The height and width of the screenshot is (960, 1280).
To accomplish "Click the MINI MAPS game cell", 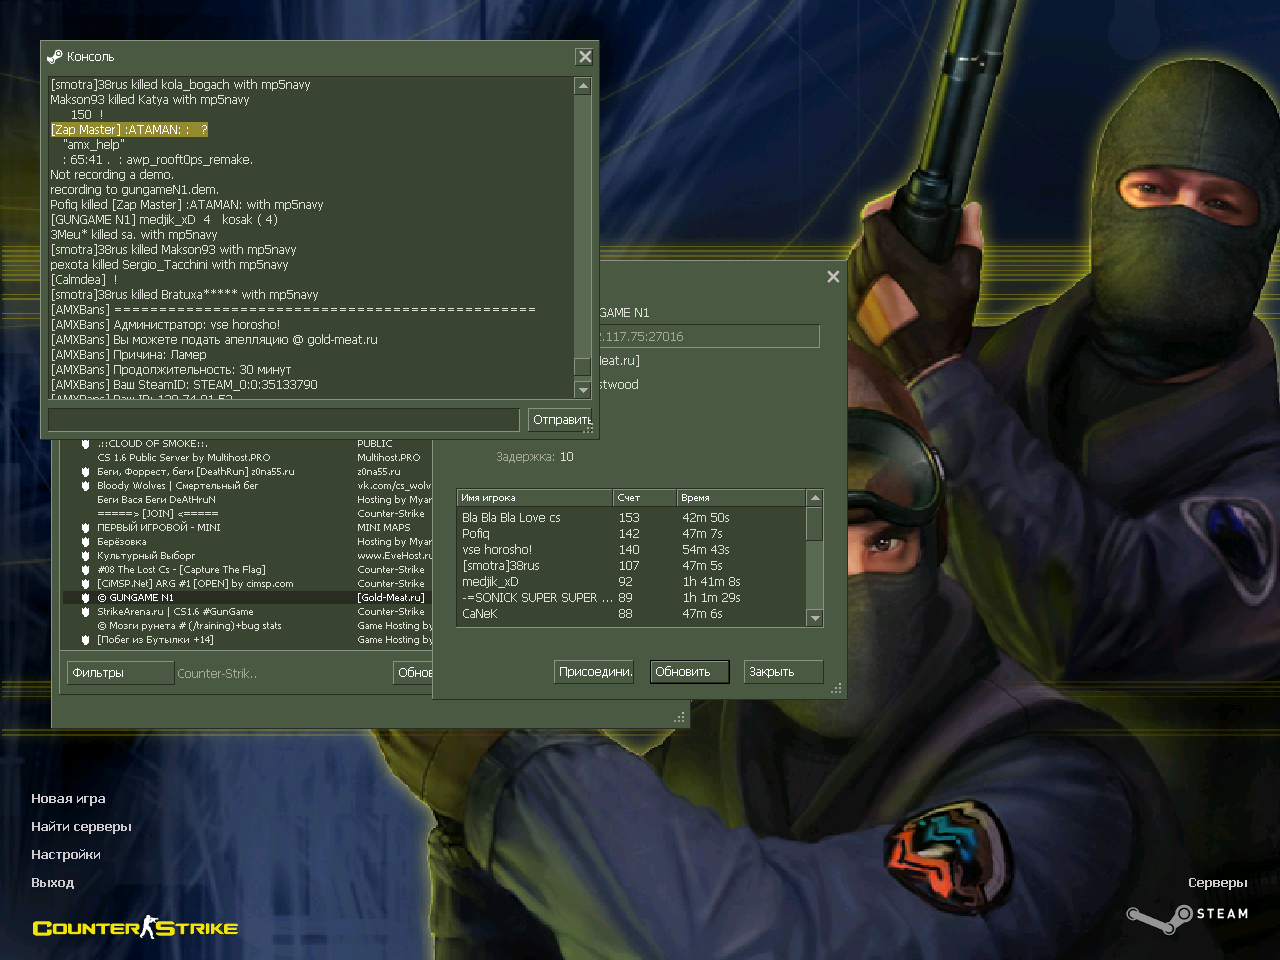I will point(384,528).
